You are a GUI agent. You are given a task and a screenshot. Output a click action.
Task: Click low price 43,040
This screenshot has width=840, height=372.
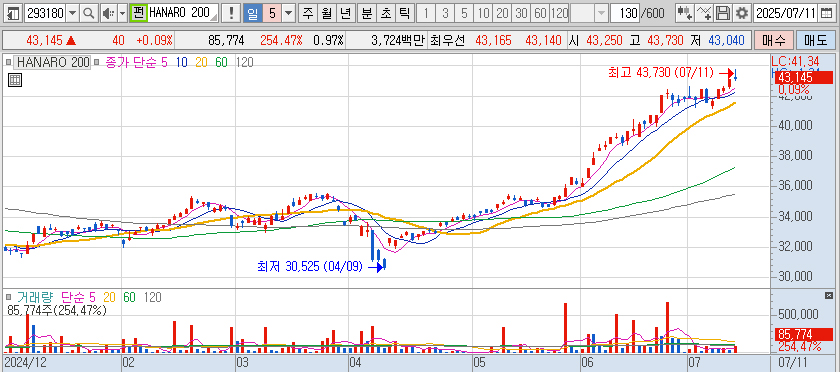[726, 40]
